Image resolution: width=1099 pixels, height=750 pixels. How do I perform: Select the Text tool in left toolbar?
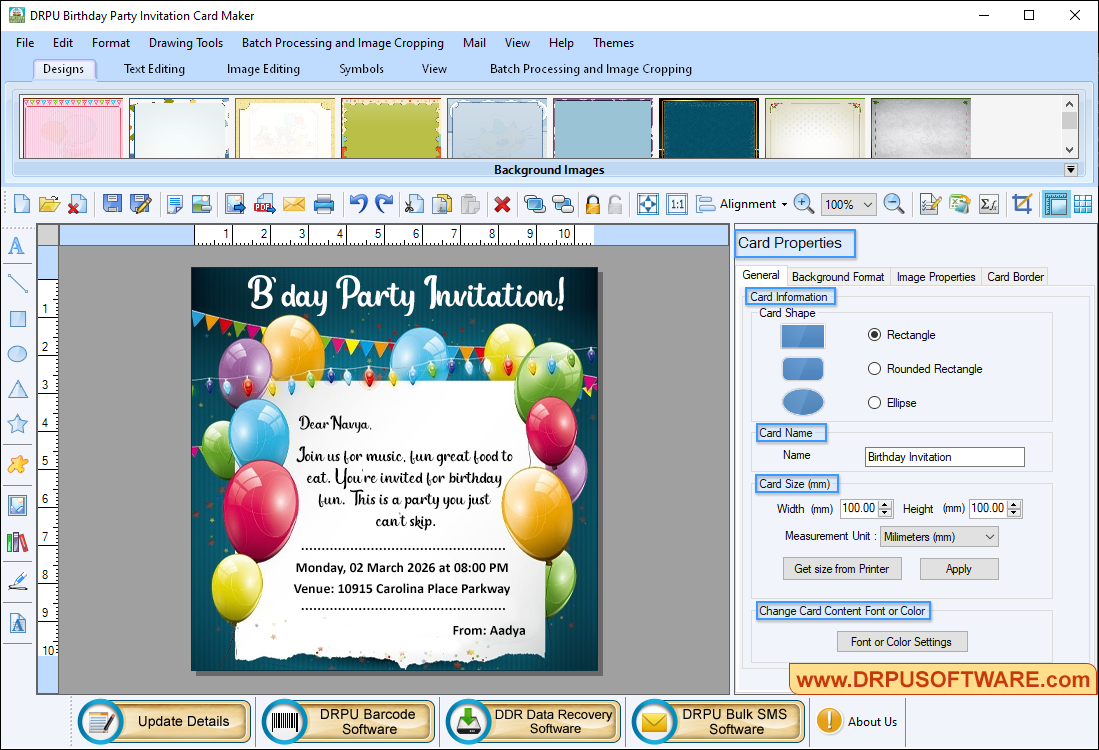click(x=16, y=247)
